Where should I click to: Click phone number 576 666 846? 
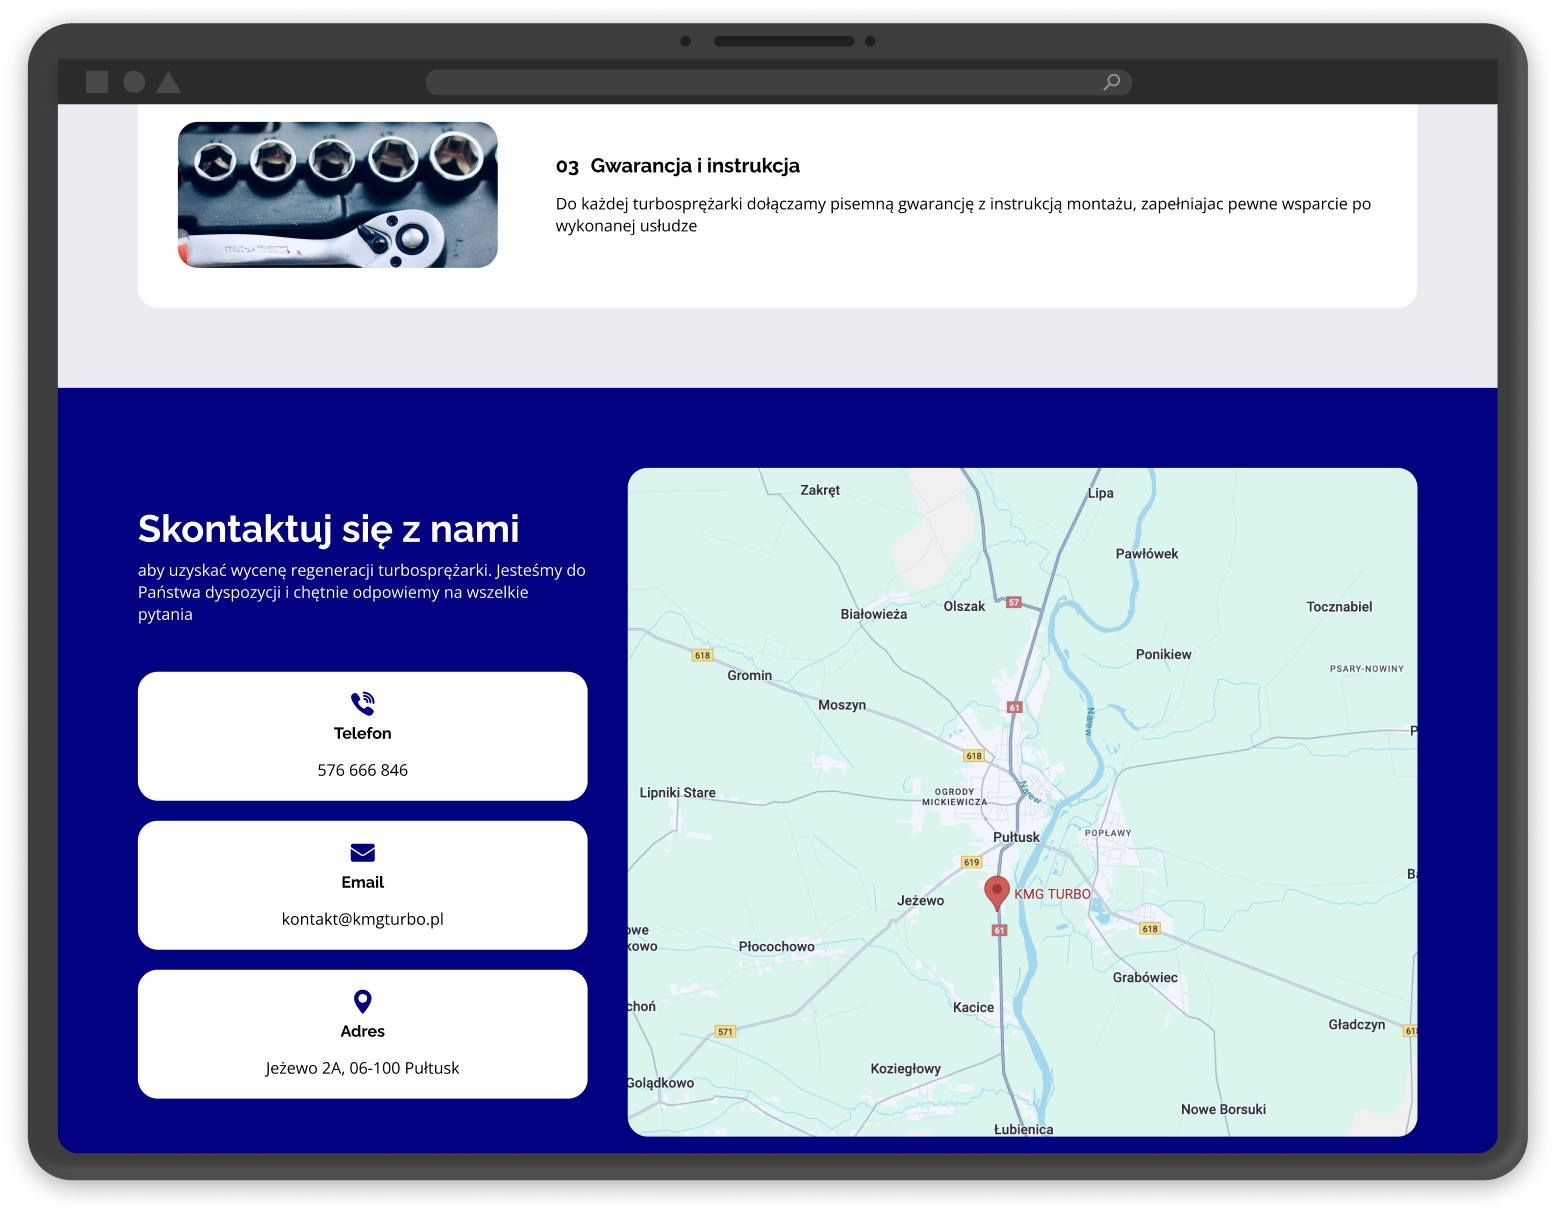[x=363, y=770]
